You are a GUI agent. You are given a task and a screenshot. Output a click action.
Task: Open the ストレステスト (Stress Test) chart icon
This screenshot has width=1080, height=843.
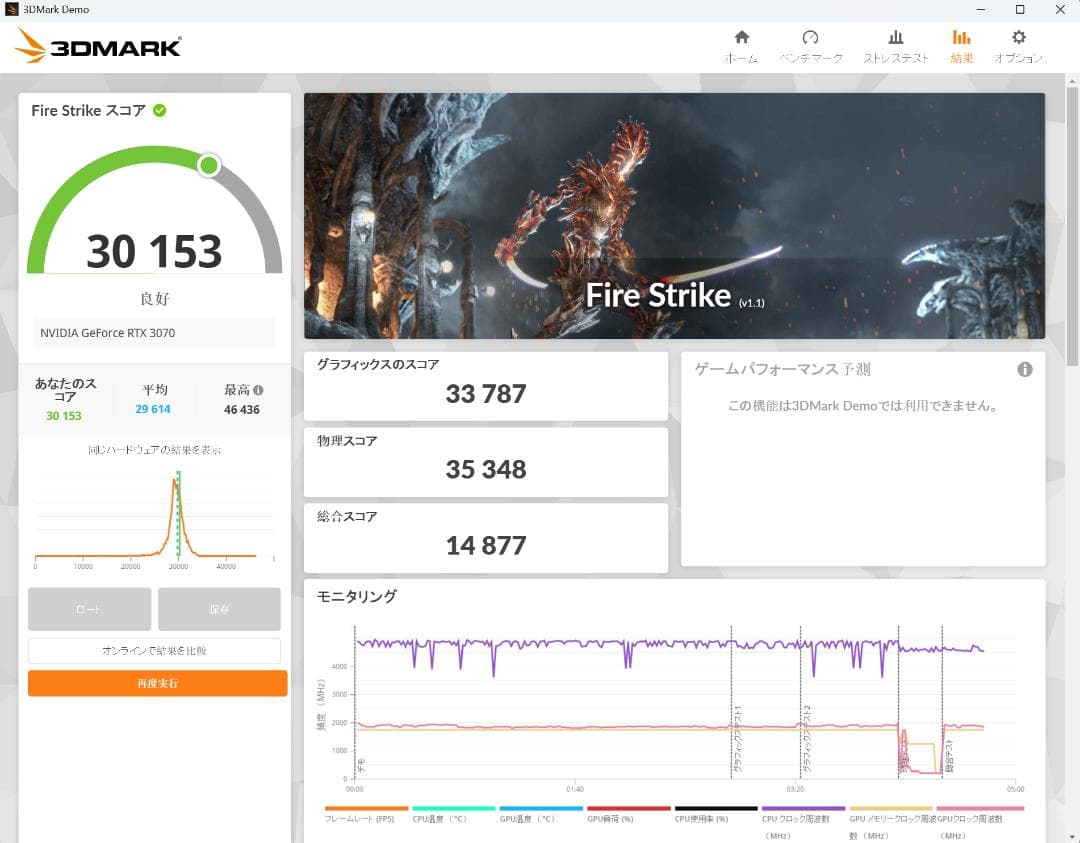coord(896,38)
